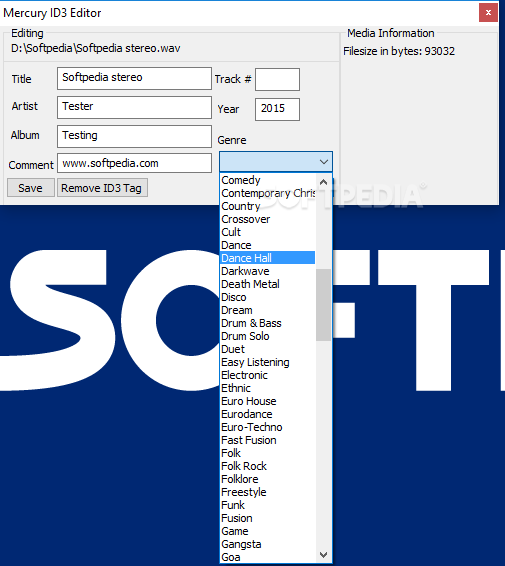Select the Cult genre entry
This screenshot has width=505, height=566.
[x=268, y=232]
